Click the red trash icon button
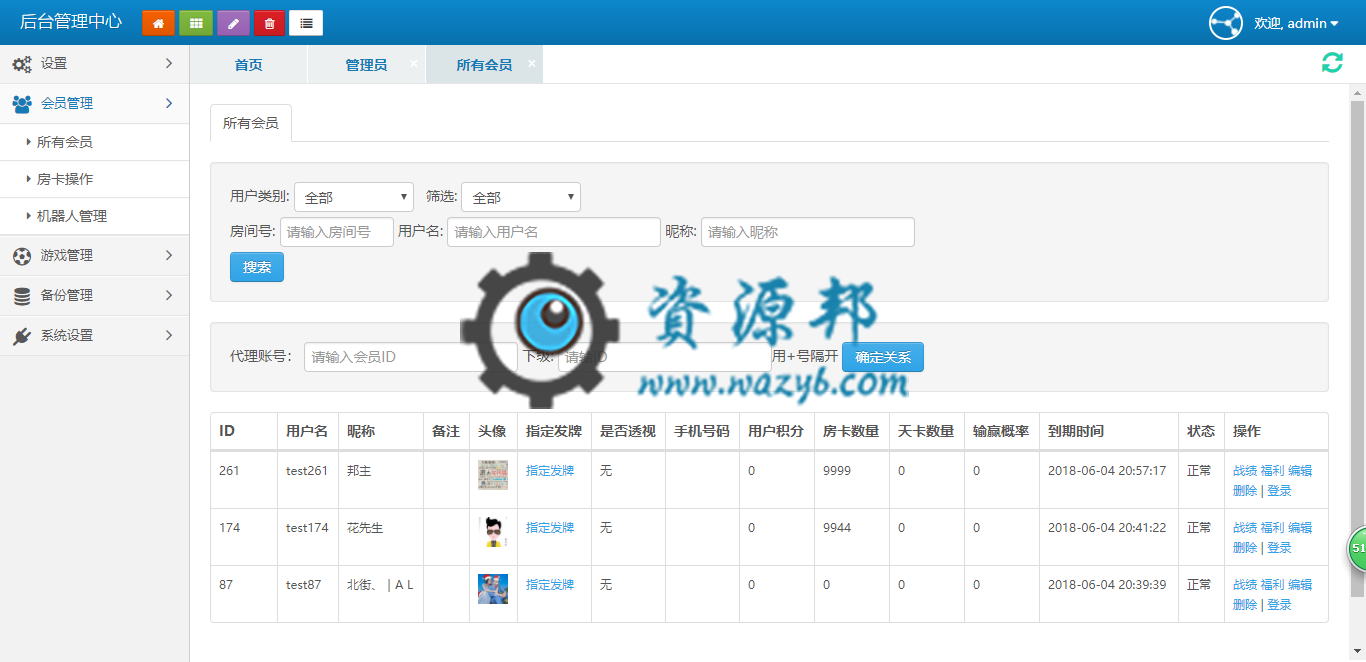This screenshot has width=1366, height=662. click(x=269, y=23)
